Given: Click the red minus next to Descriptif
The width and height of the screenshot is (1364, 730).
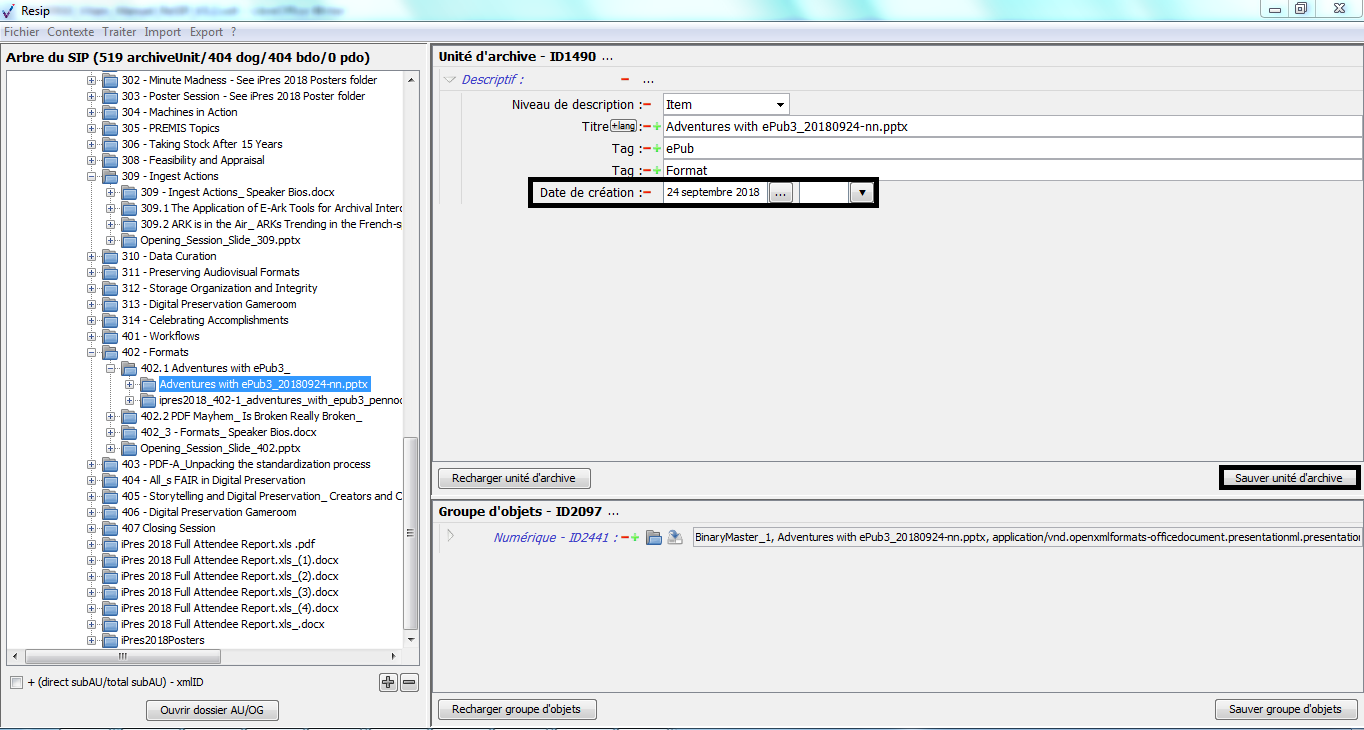Looking at the screenshot, I should pyautogui.click(x=625, y=80).
